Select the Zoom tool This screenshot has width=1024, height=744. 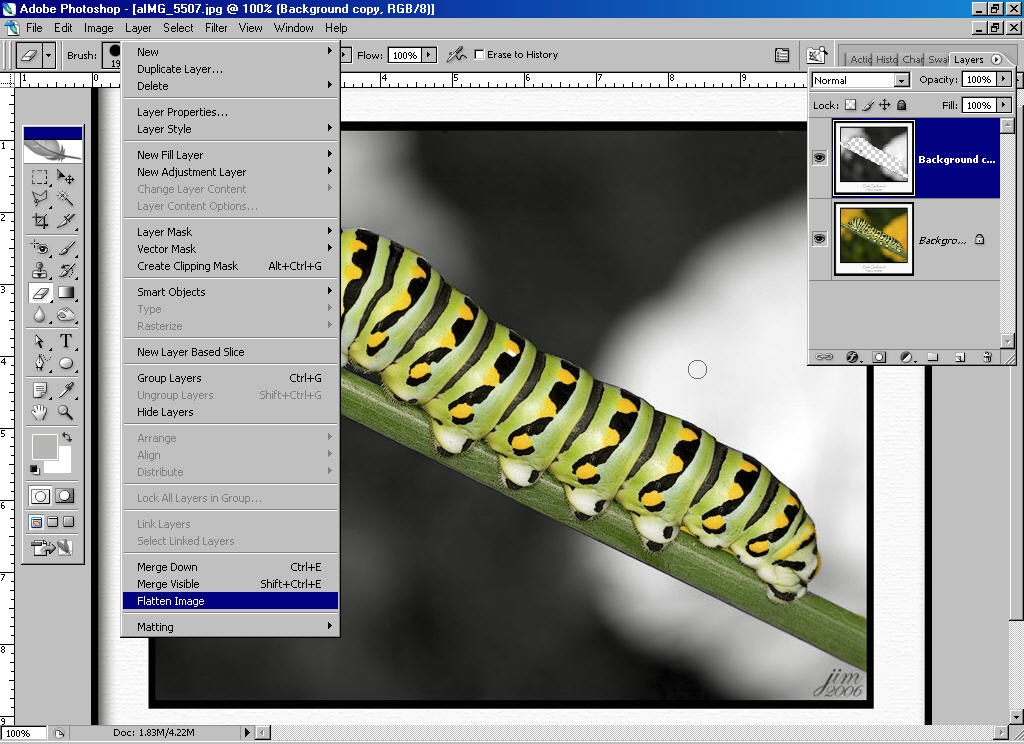(65, 412)
